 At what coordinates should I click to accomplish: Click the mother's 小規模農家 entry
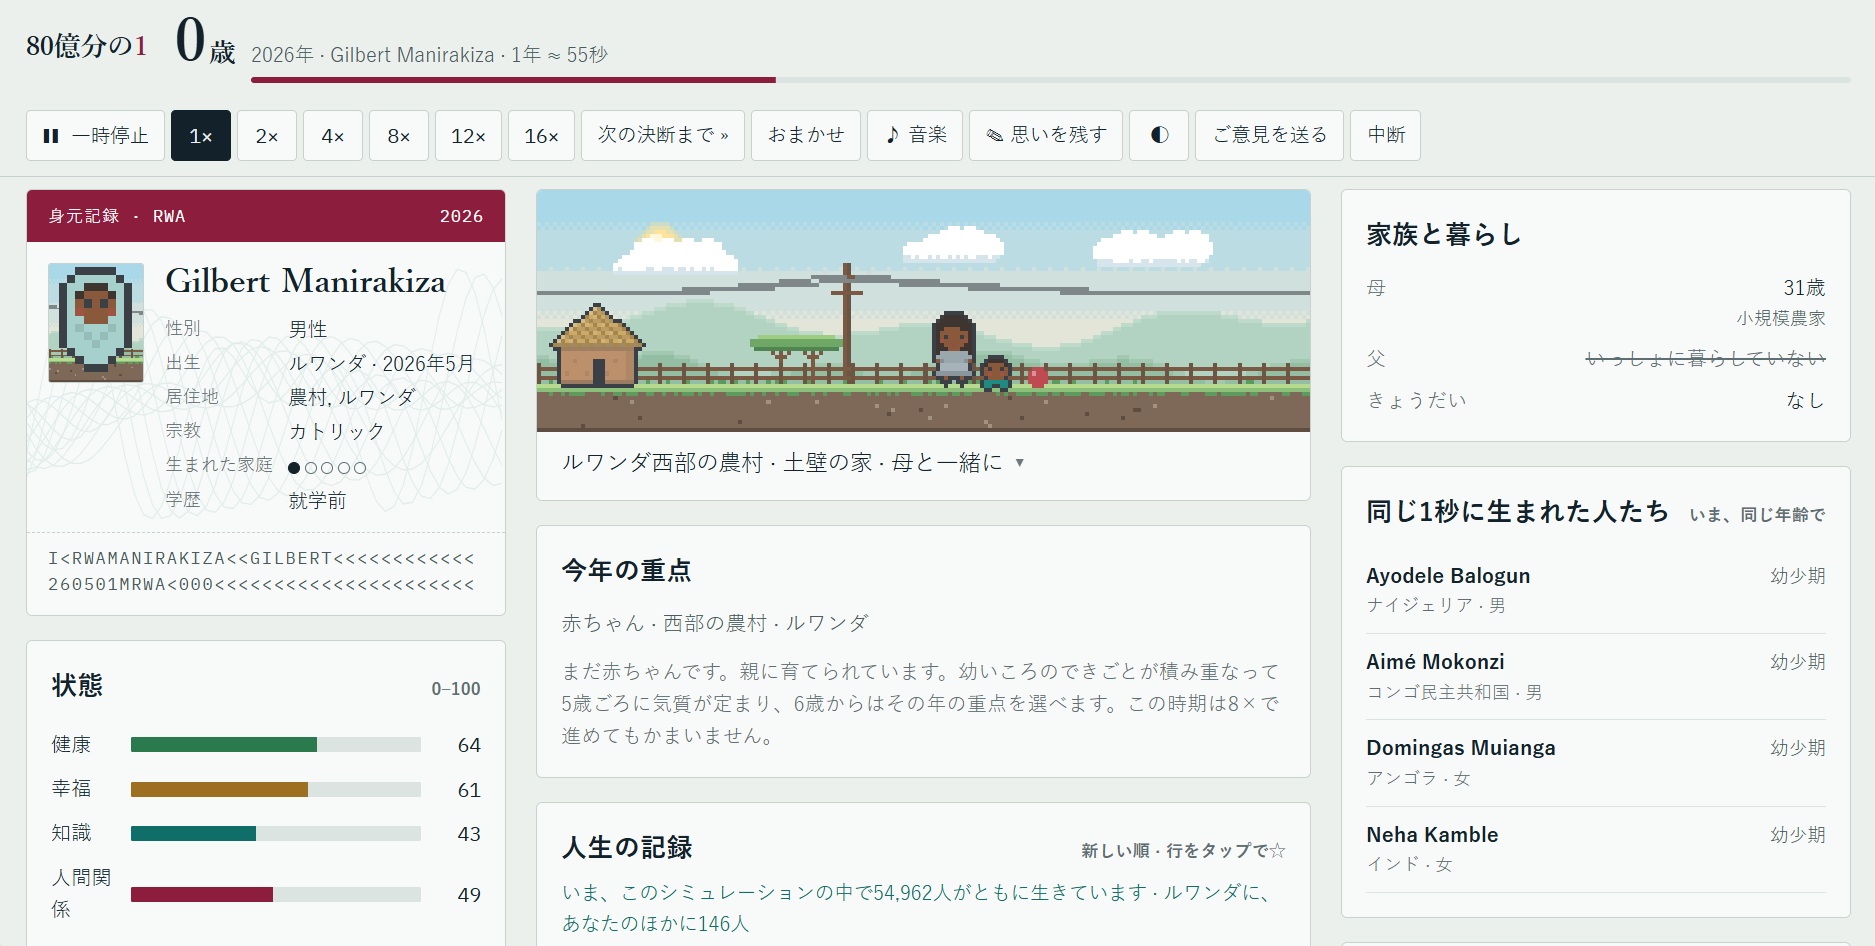[x=1781, y=318]
